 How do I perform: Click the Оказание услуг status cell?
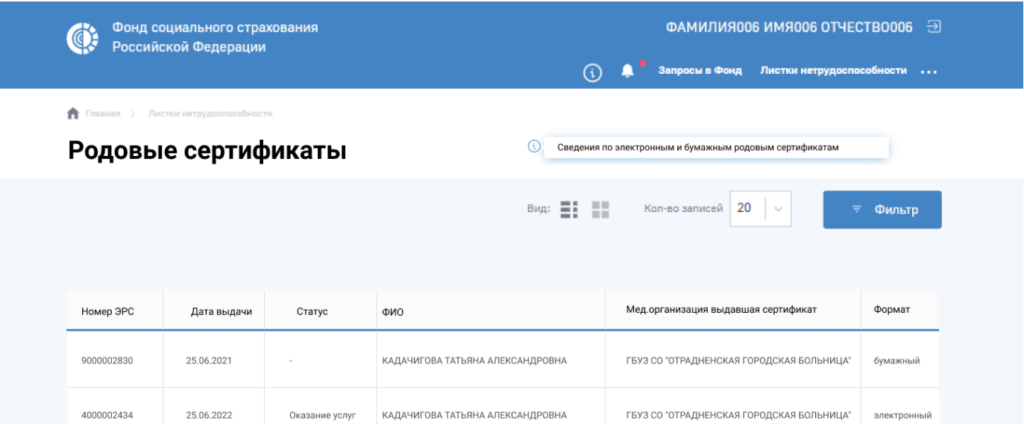tap(323, 415)
